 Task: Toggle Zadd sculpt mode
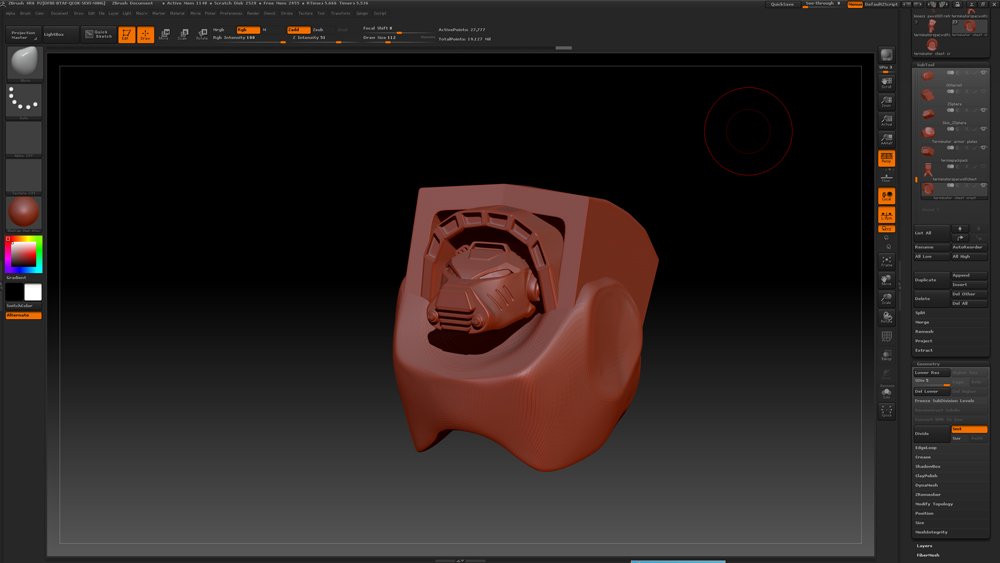[x=297, y=30]
